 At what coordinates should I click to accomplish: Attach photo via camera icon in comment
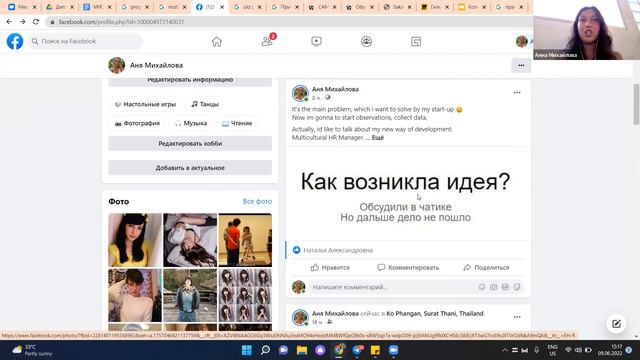(493, 287)
